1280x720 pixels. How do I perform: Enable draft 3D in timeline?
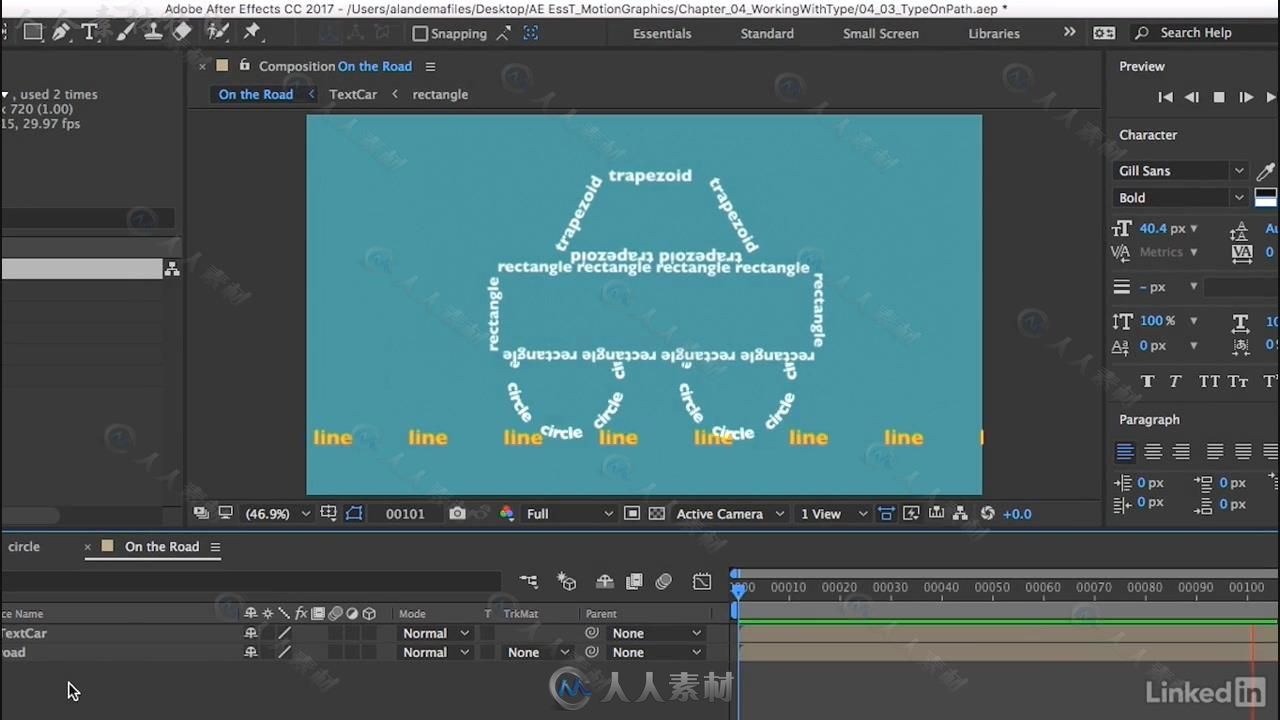tap(567, 581)
